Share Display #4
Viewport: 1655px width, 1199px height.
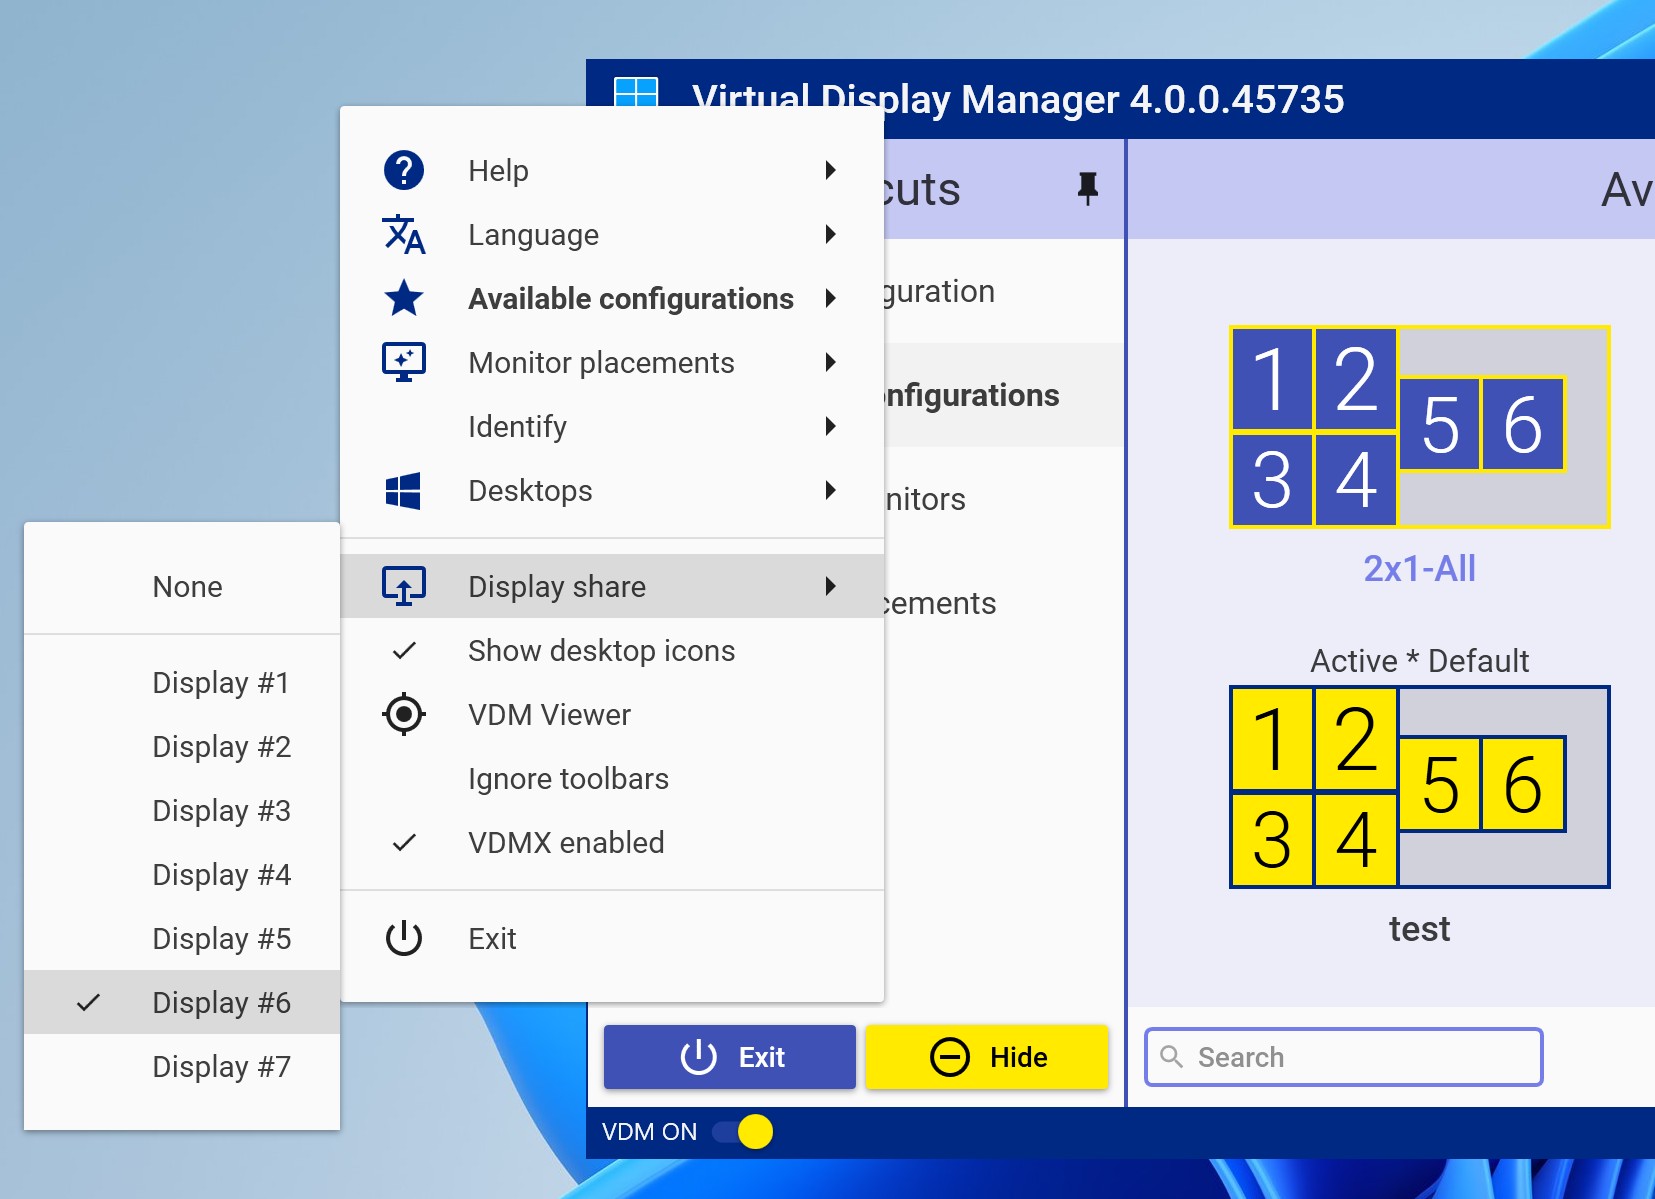point(182,874)
